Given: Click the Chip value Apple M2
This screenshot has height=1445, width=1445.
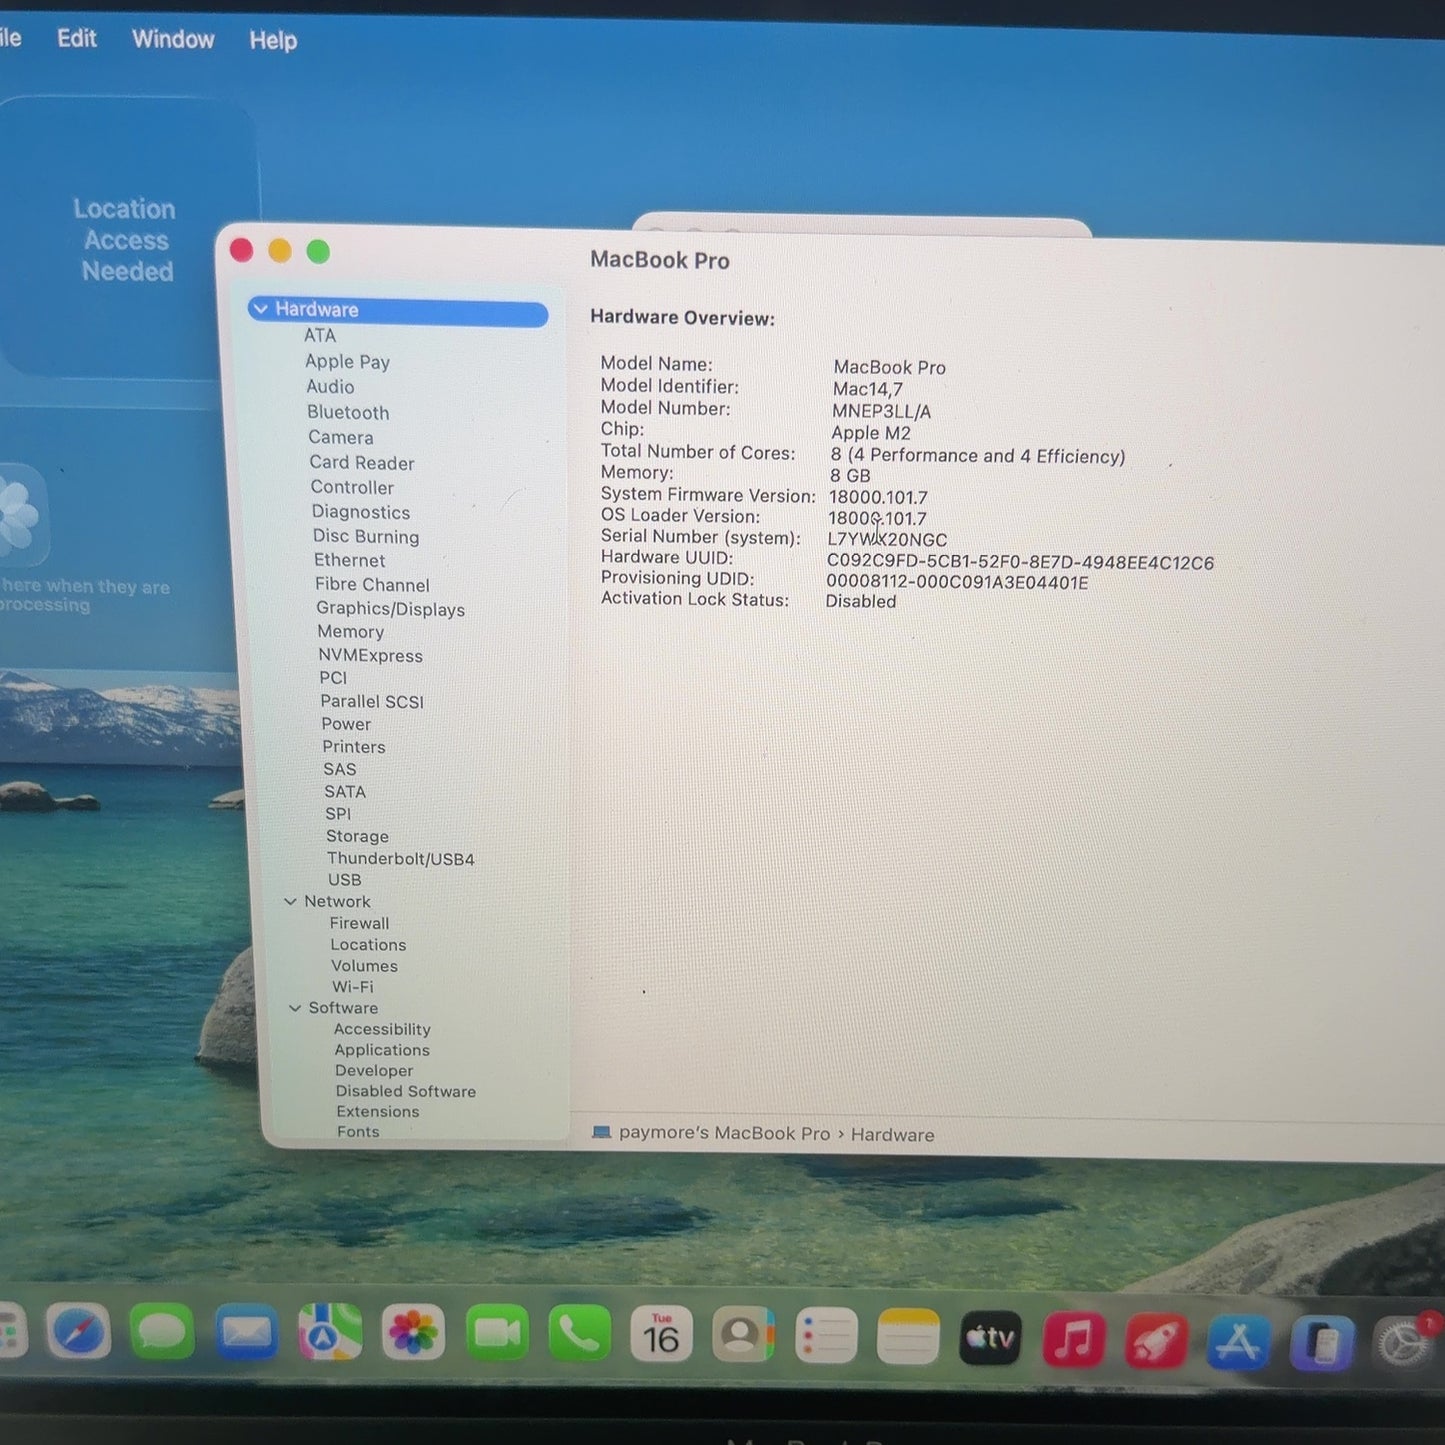Looking at the screenshot, I should [871, 433].
